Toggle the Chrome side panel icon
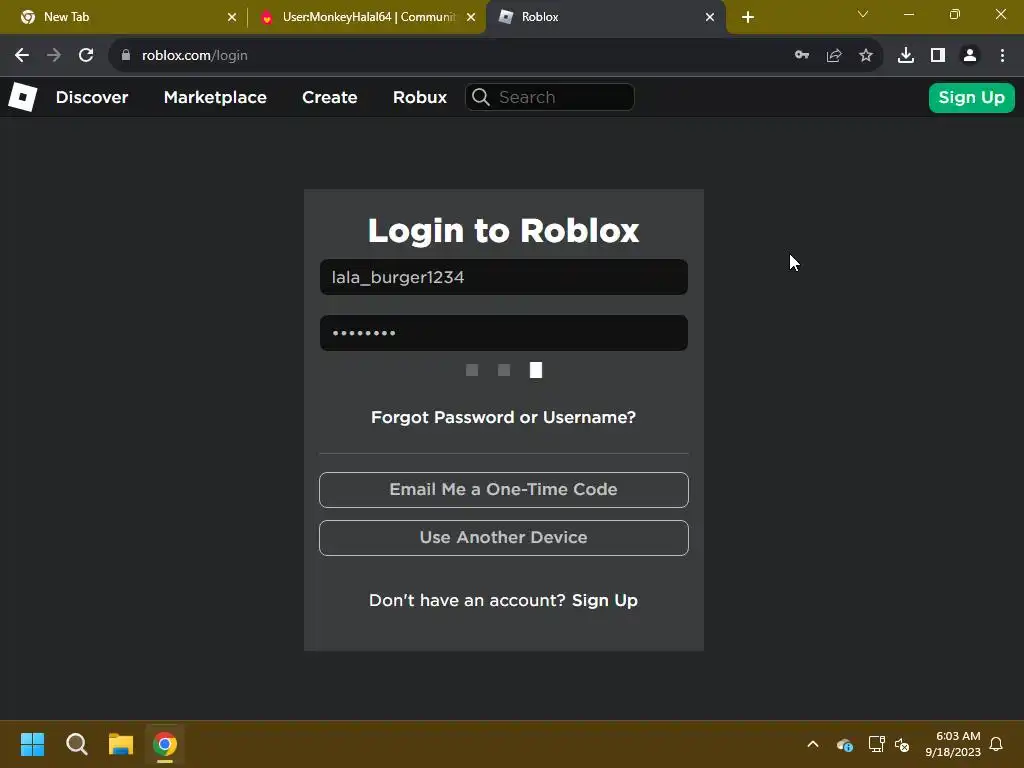Screen dimensions: 1024x768 [938, 56]
